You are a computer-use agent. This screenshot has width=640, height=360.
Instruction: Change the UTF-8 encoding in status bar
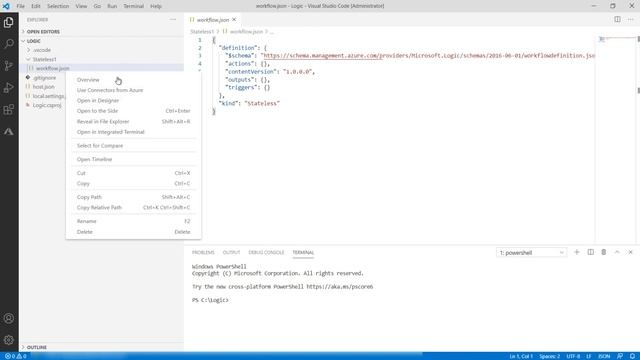click(573, 356)
